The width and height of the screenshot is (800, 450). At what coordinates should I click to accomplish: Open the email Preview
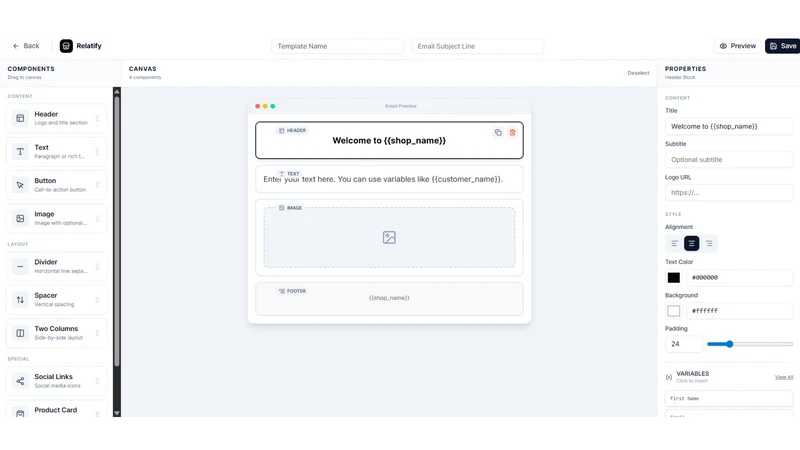738,46
